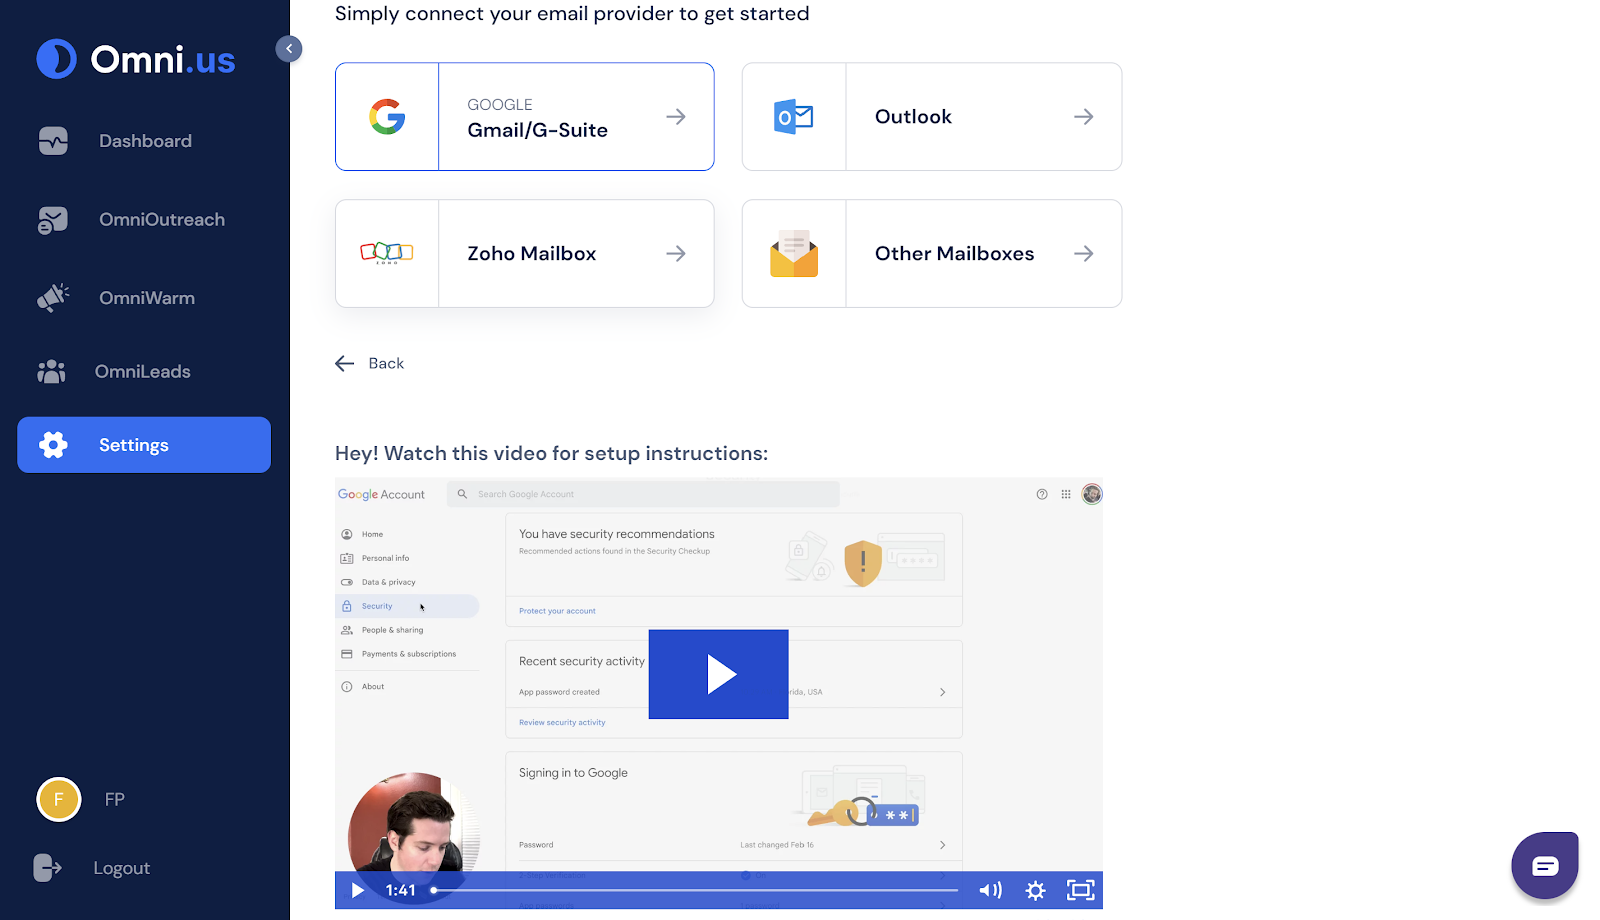
Task: Log out using the Logout link
Action: point(121,868)
